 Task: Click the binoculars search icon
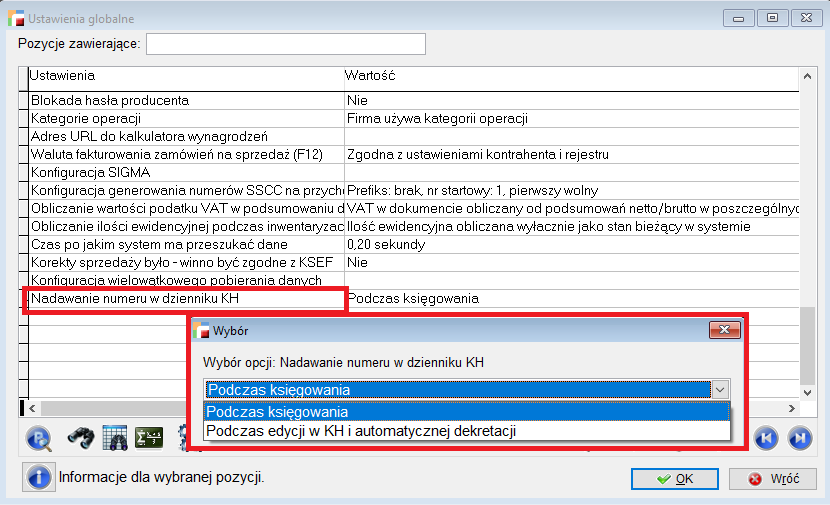pyautogui.click(x=80, y=438)
